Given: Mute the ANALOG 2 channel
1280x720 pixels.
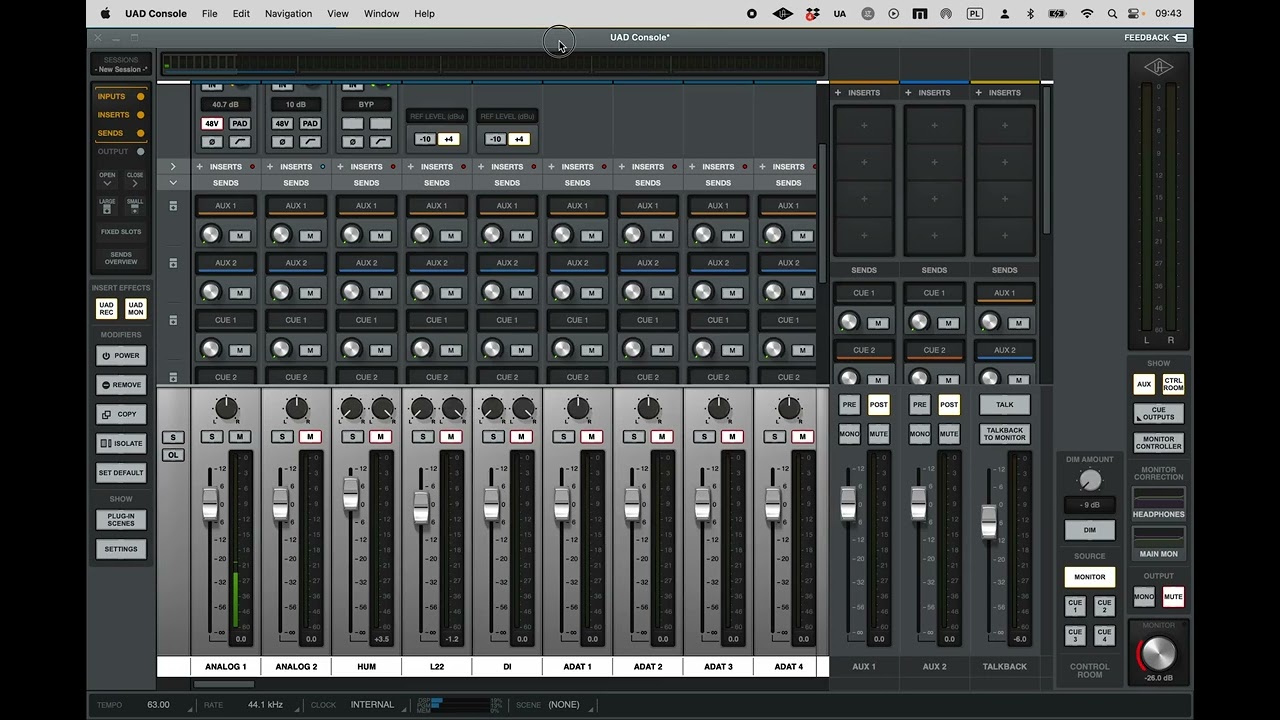Looking at the screenshot, I should [310, 437].
